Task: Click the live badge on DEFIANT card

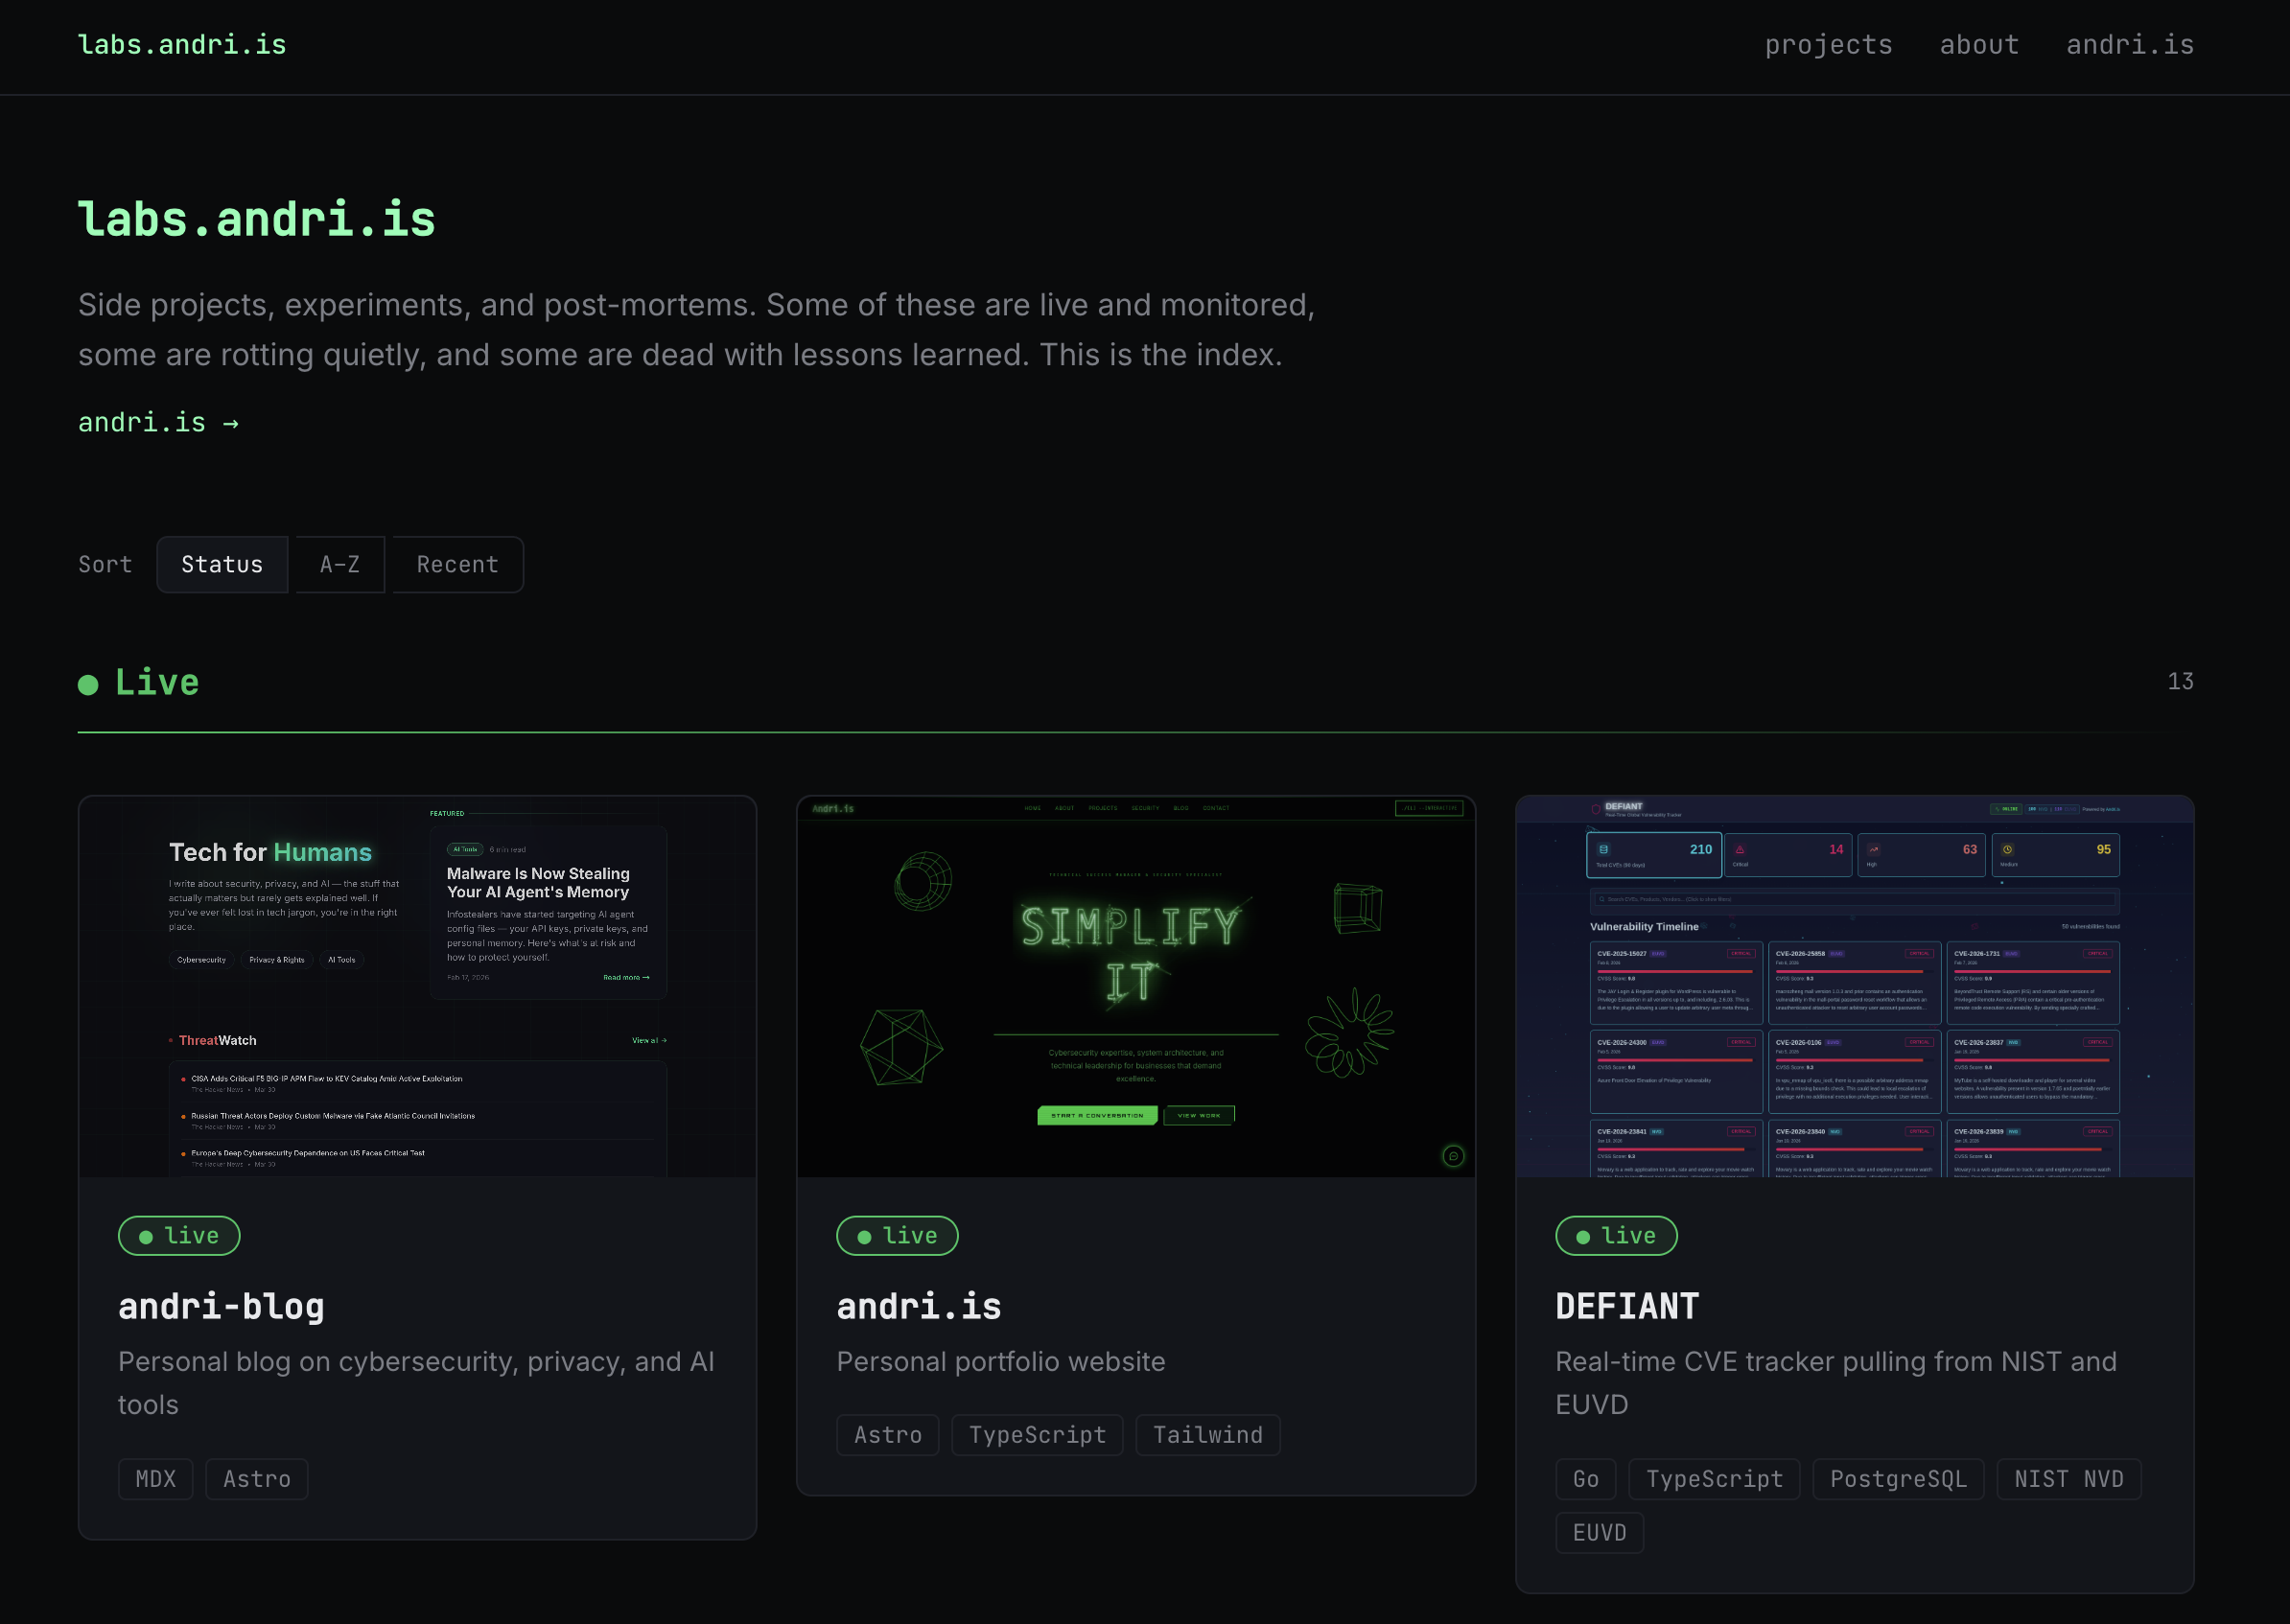Action: (x=1616, y=1236)
